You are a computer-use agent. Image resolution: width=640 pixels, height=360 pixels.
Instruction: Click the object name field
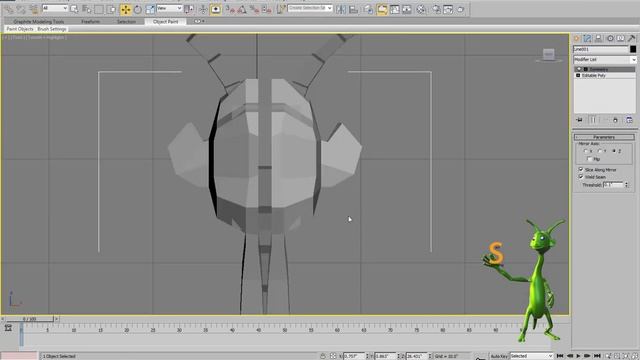(601, 49)
